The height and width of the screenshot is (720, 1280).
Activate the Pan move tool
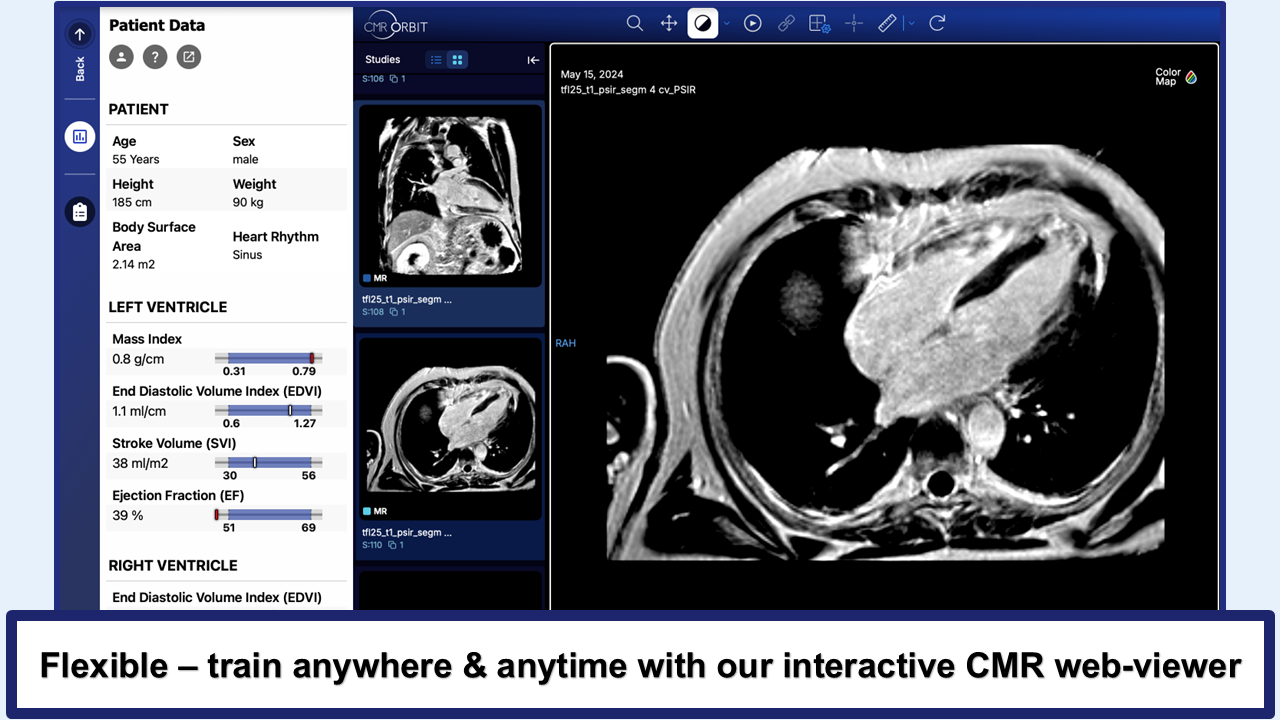669,23
